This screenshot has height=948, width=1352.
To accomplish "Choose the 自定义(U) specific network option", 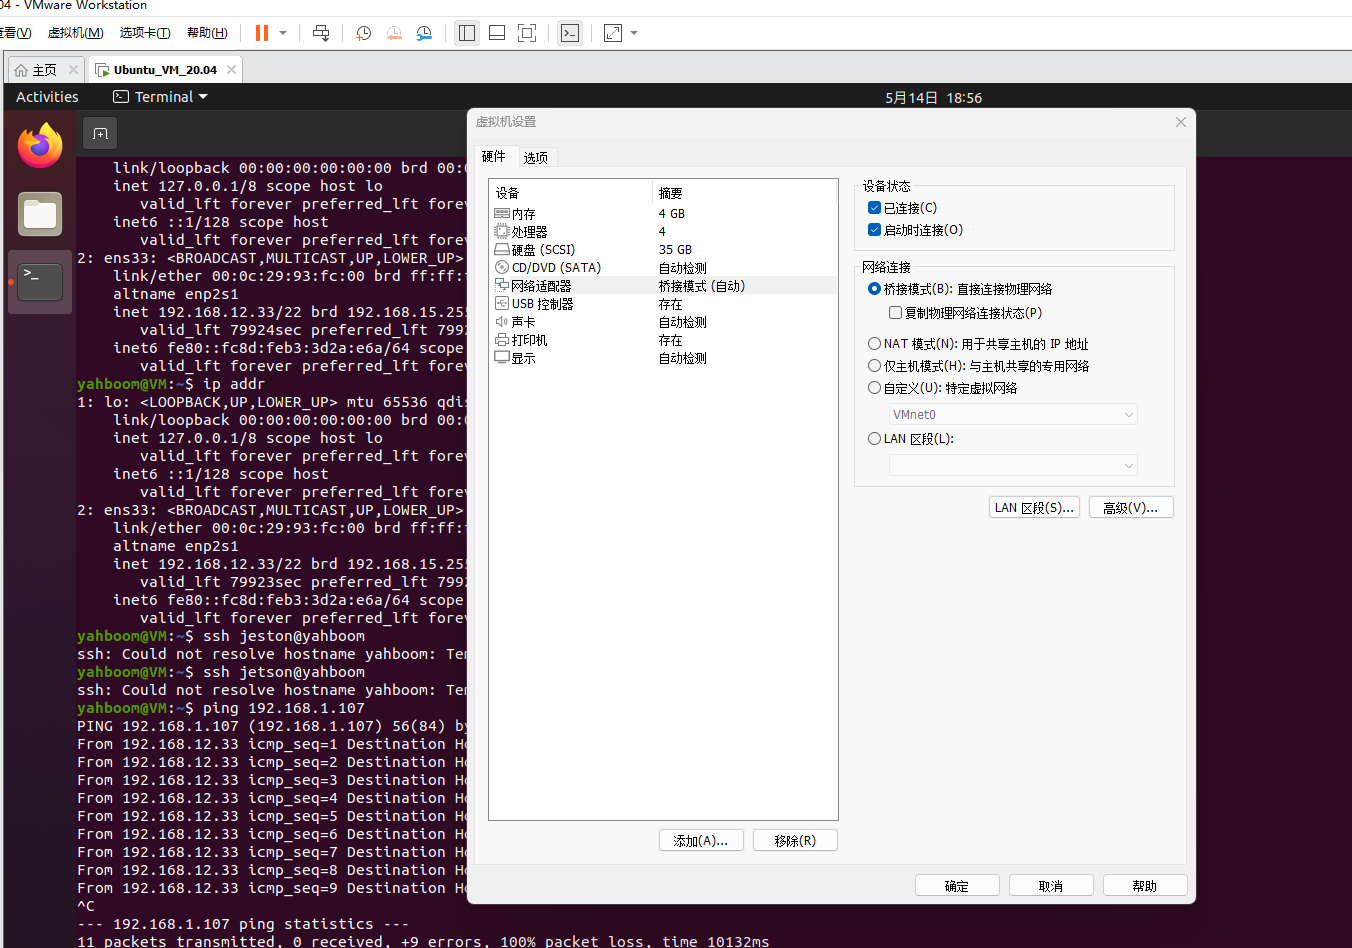I will pyautogui.click(x=875, y=388).
